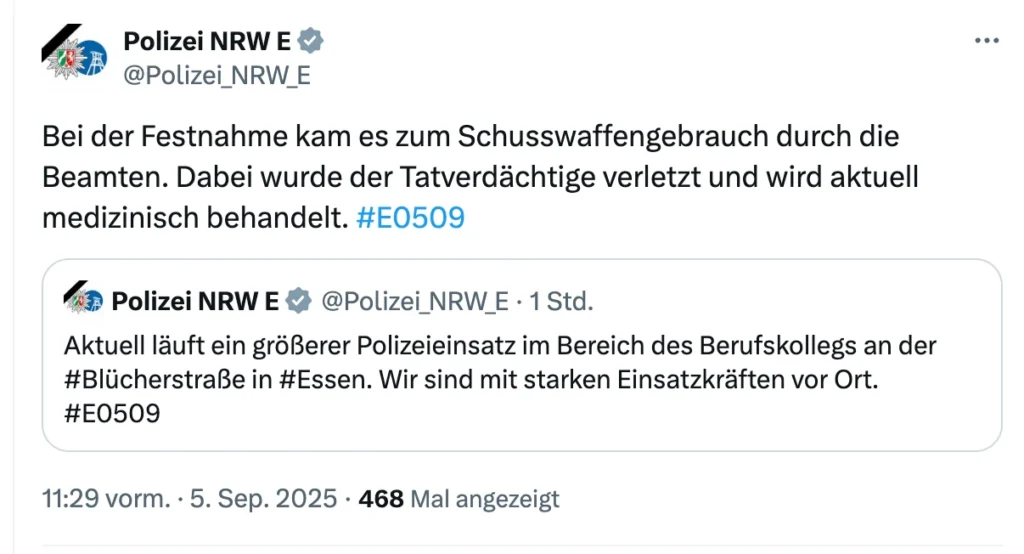Viewport: 1024px width, 554px height.
Task: Click the @Polizei_NRW_E handle in the quoted post
Action: tap(415, 300)
